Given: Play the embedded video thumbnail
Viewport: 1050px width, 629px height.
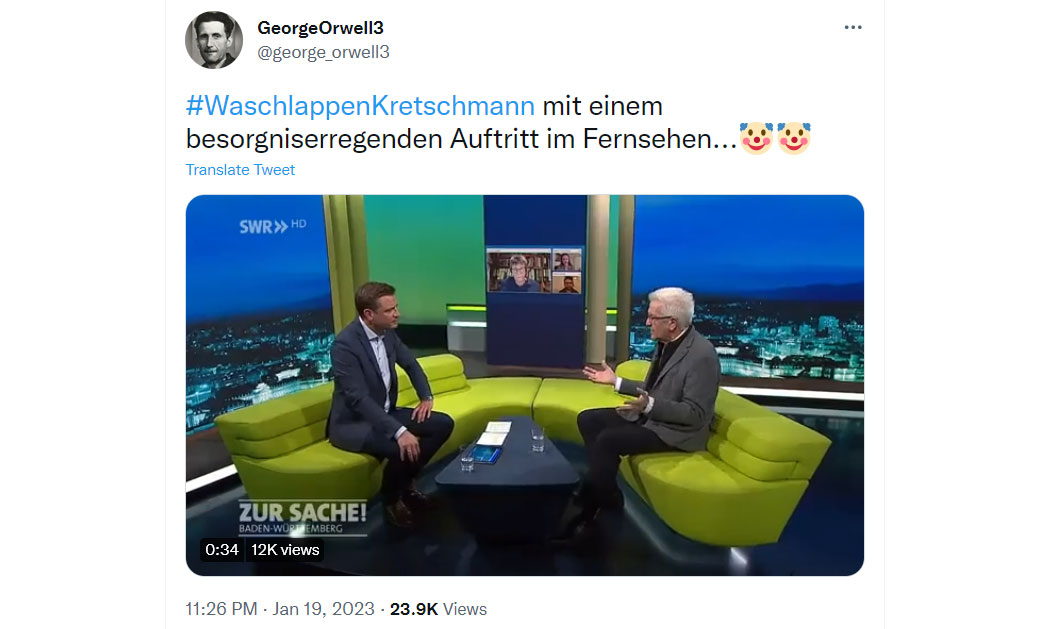Looking at the screenshot, I should [x=524, y=385].
